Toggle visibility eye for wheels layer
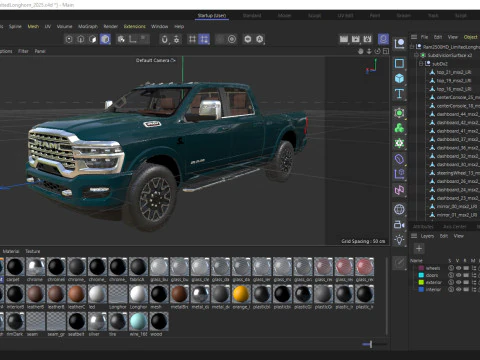Screen dimensions: 480x360 pyautogui.click(x=459, y=268)
